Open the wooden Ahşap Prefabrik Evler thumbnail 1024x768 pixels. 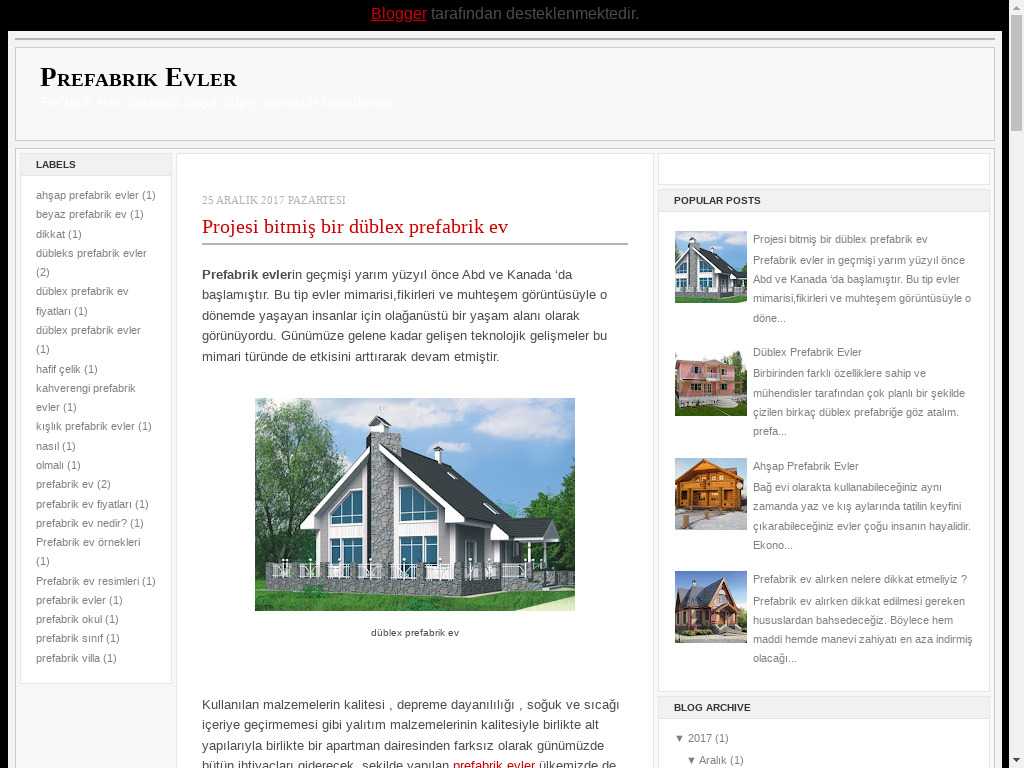pos(710,494)
